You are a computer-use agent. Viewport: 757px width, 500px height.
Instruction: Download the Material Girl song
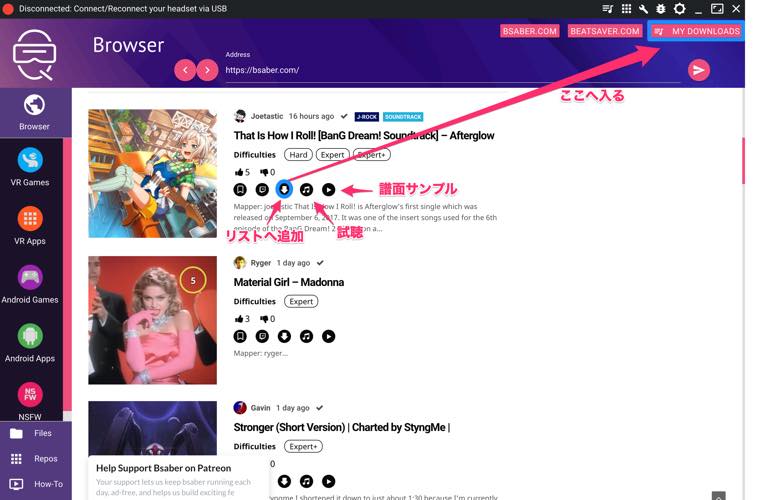pos(284,336)
